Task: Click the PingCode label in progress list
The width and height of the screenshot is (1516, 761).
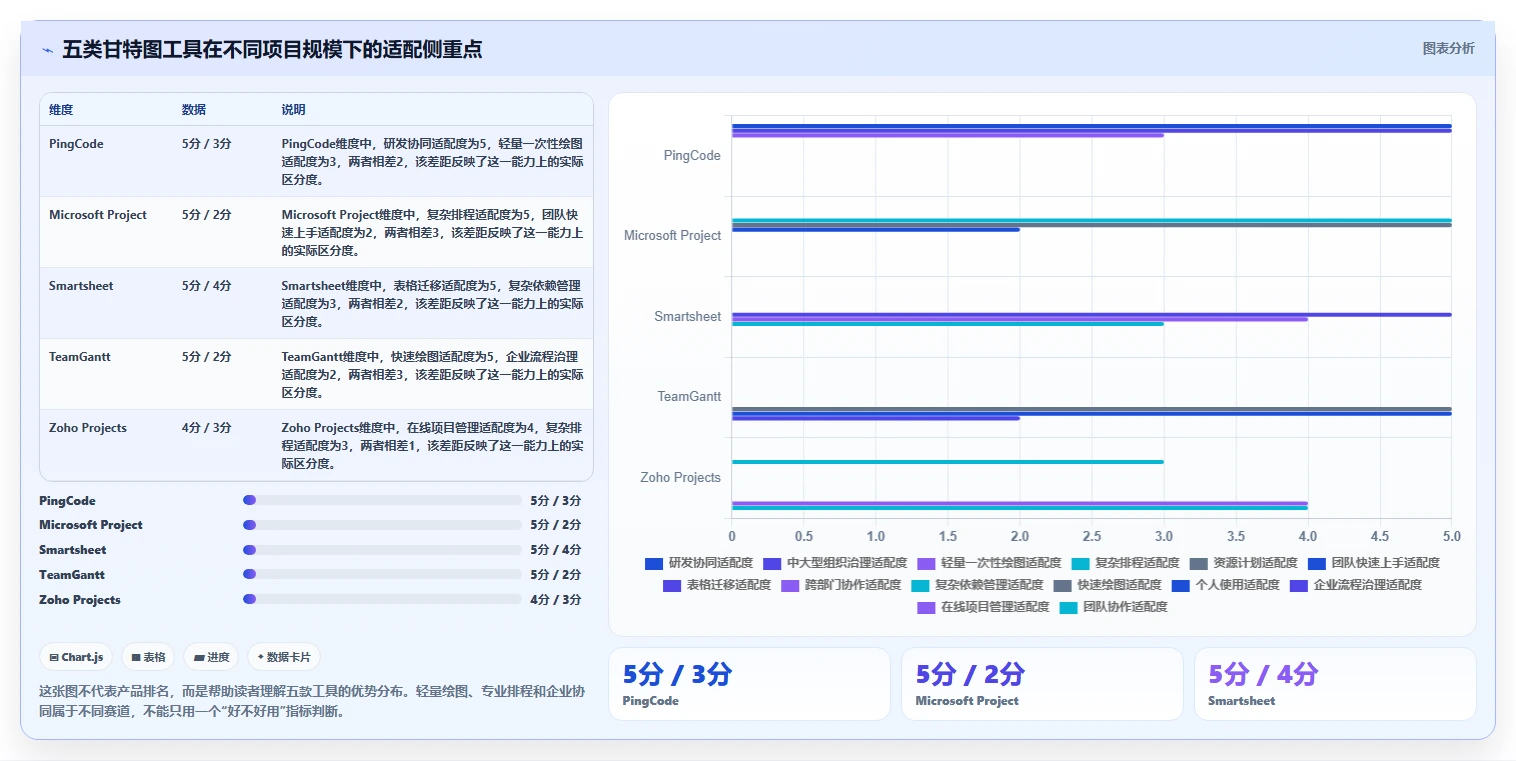Action: coord(67,500)
